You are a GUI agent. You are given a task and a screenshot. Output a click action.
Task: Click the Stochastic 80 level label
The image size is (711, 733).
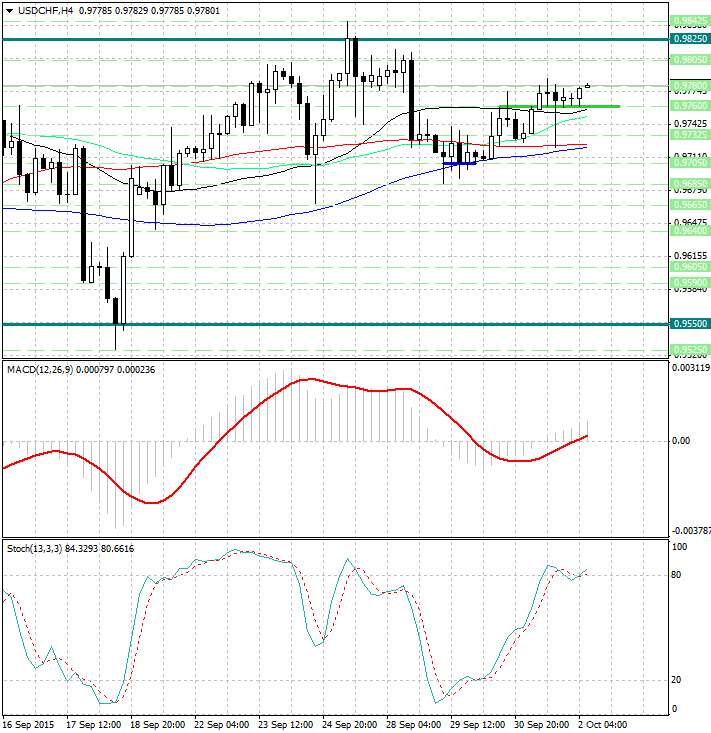676,575
